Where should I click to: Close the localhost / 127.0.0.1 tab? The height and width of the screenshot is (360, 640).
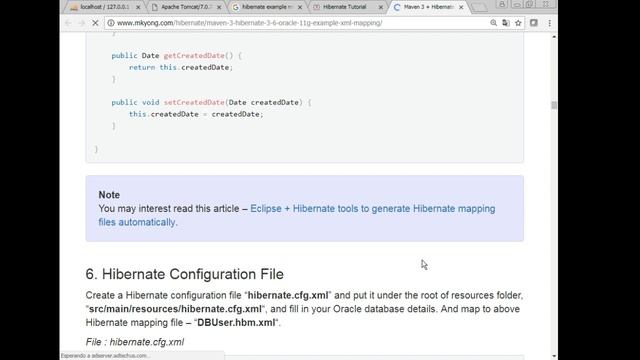click(x=138, y=7)
